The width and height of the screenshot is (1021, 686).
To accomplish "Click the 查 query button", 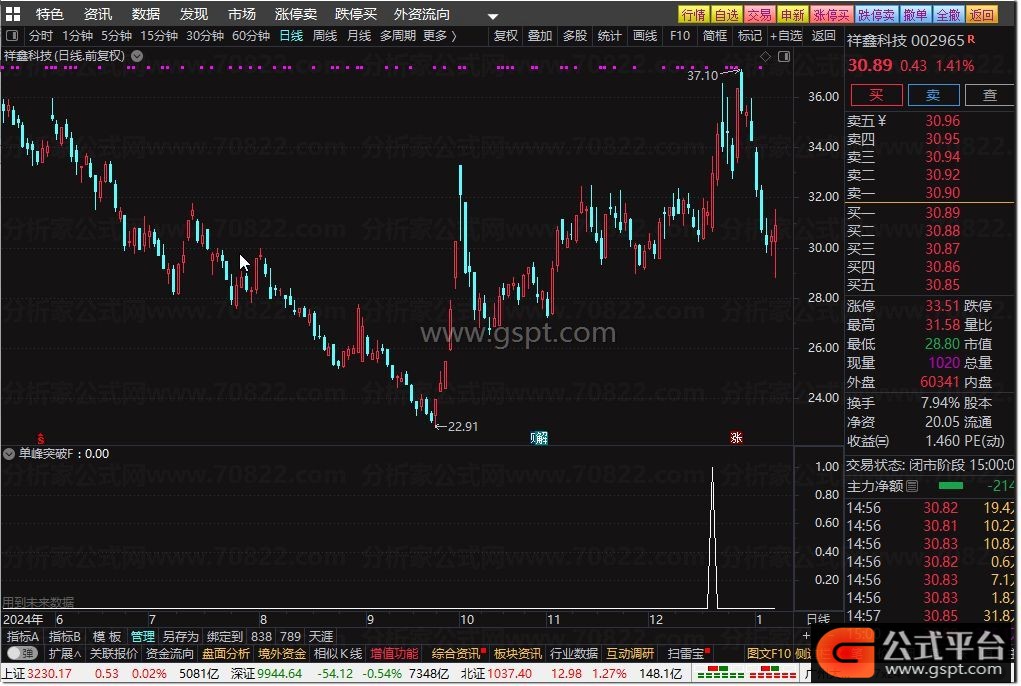I will [990, 95].
